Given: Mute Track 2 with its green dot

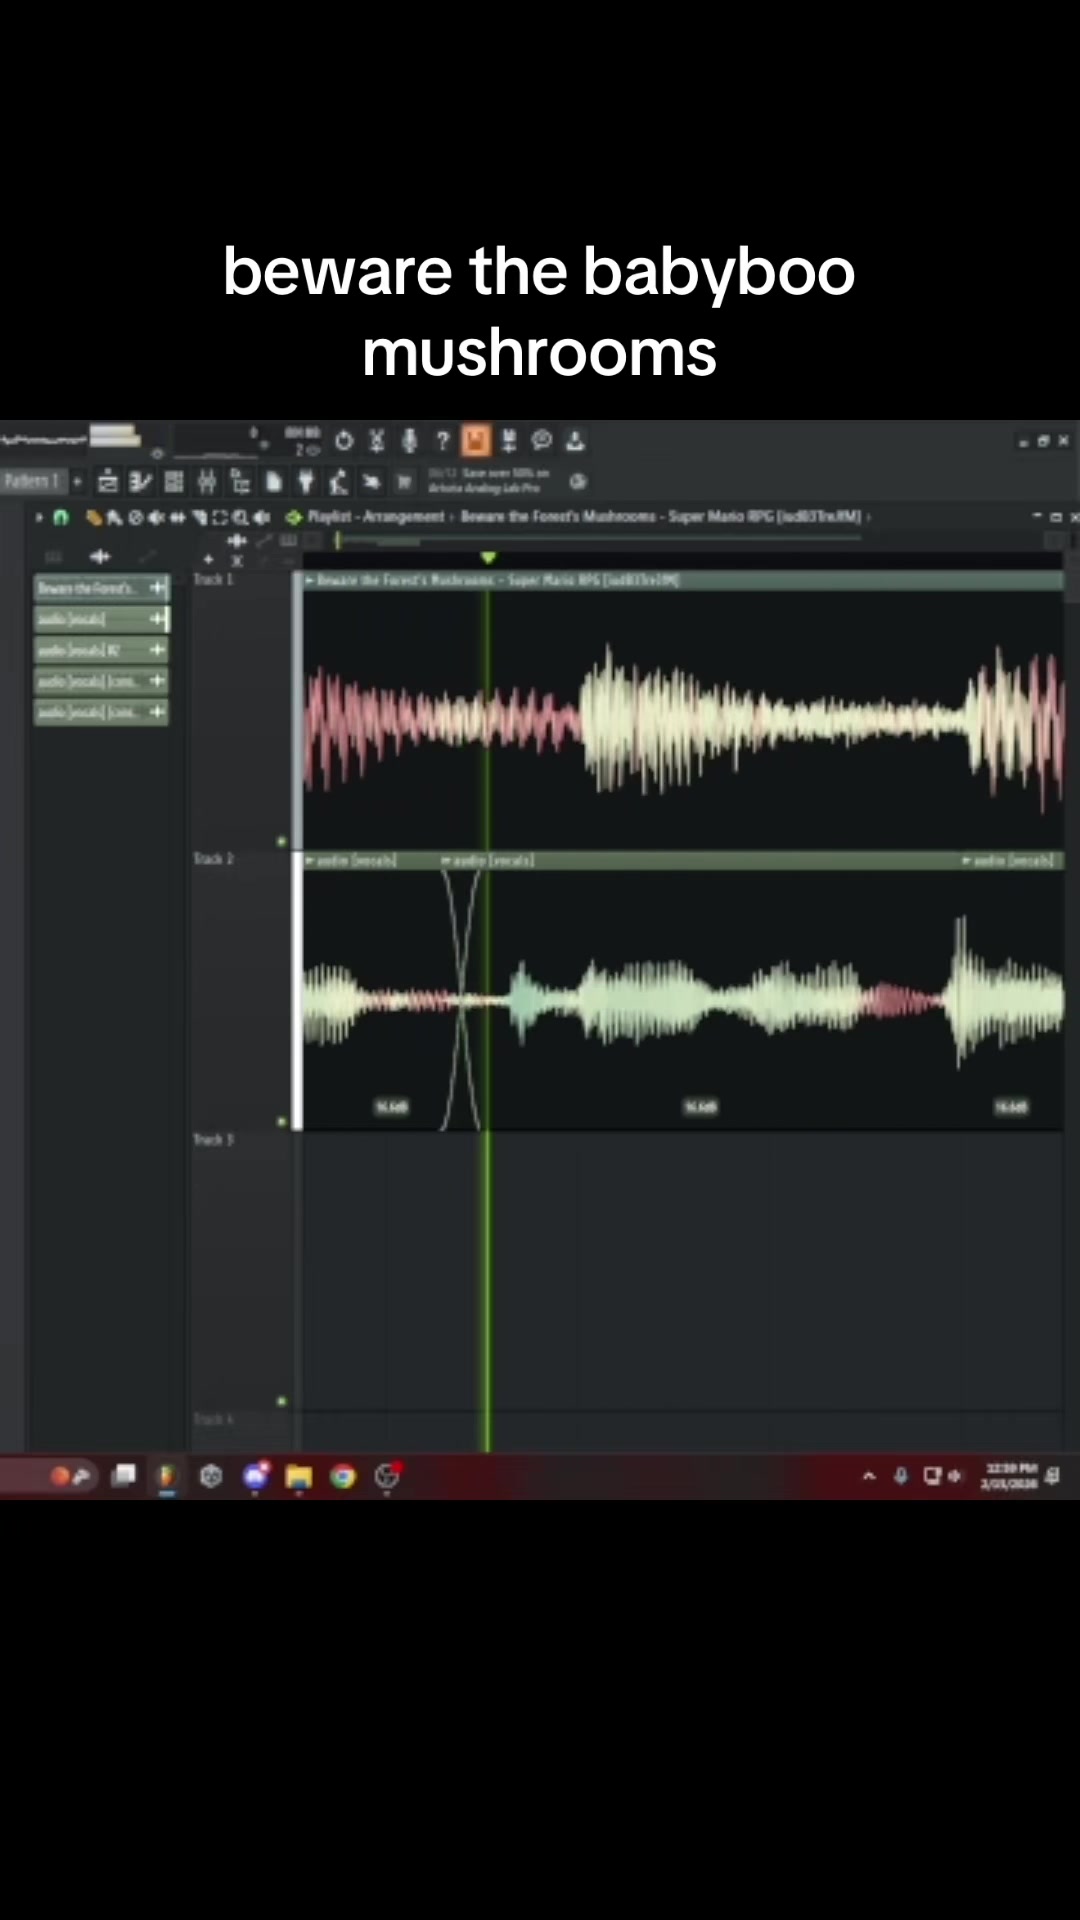Looking at the screenshot, I should point(281,1121).
